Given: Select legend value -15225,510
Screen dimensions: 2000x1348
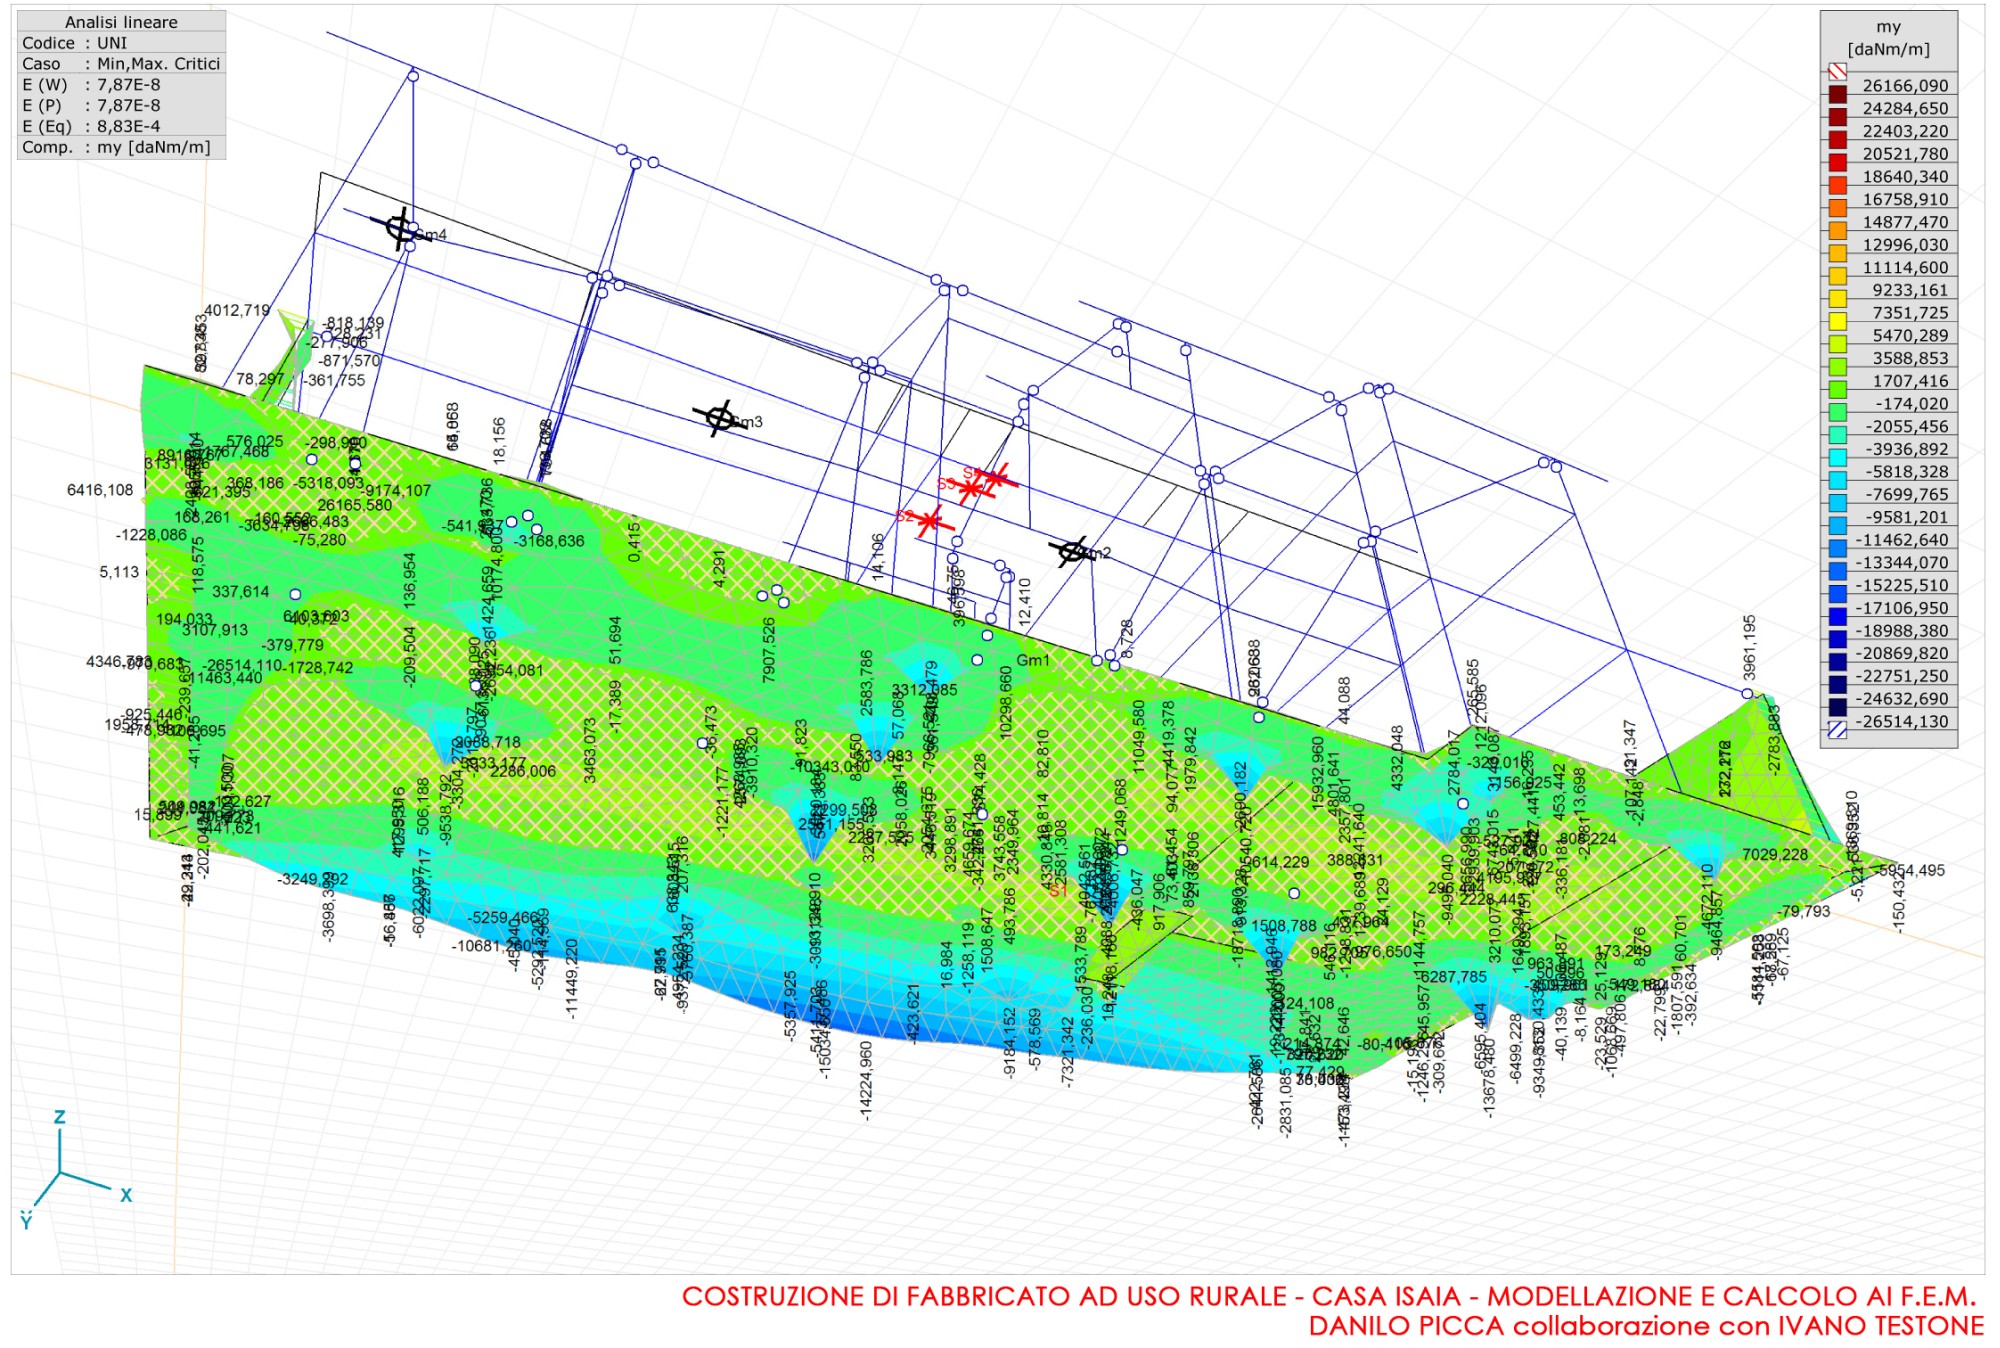Looking at the screenshot, I should coord(1902,585).
